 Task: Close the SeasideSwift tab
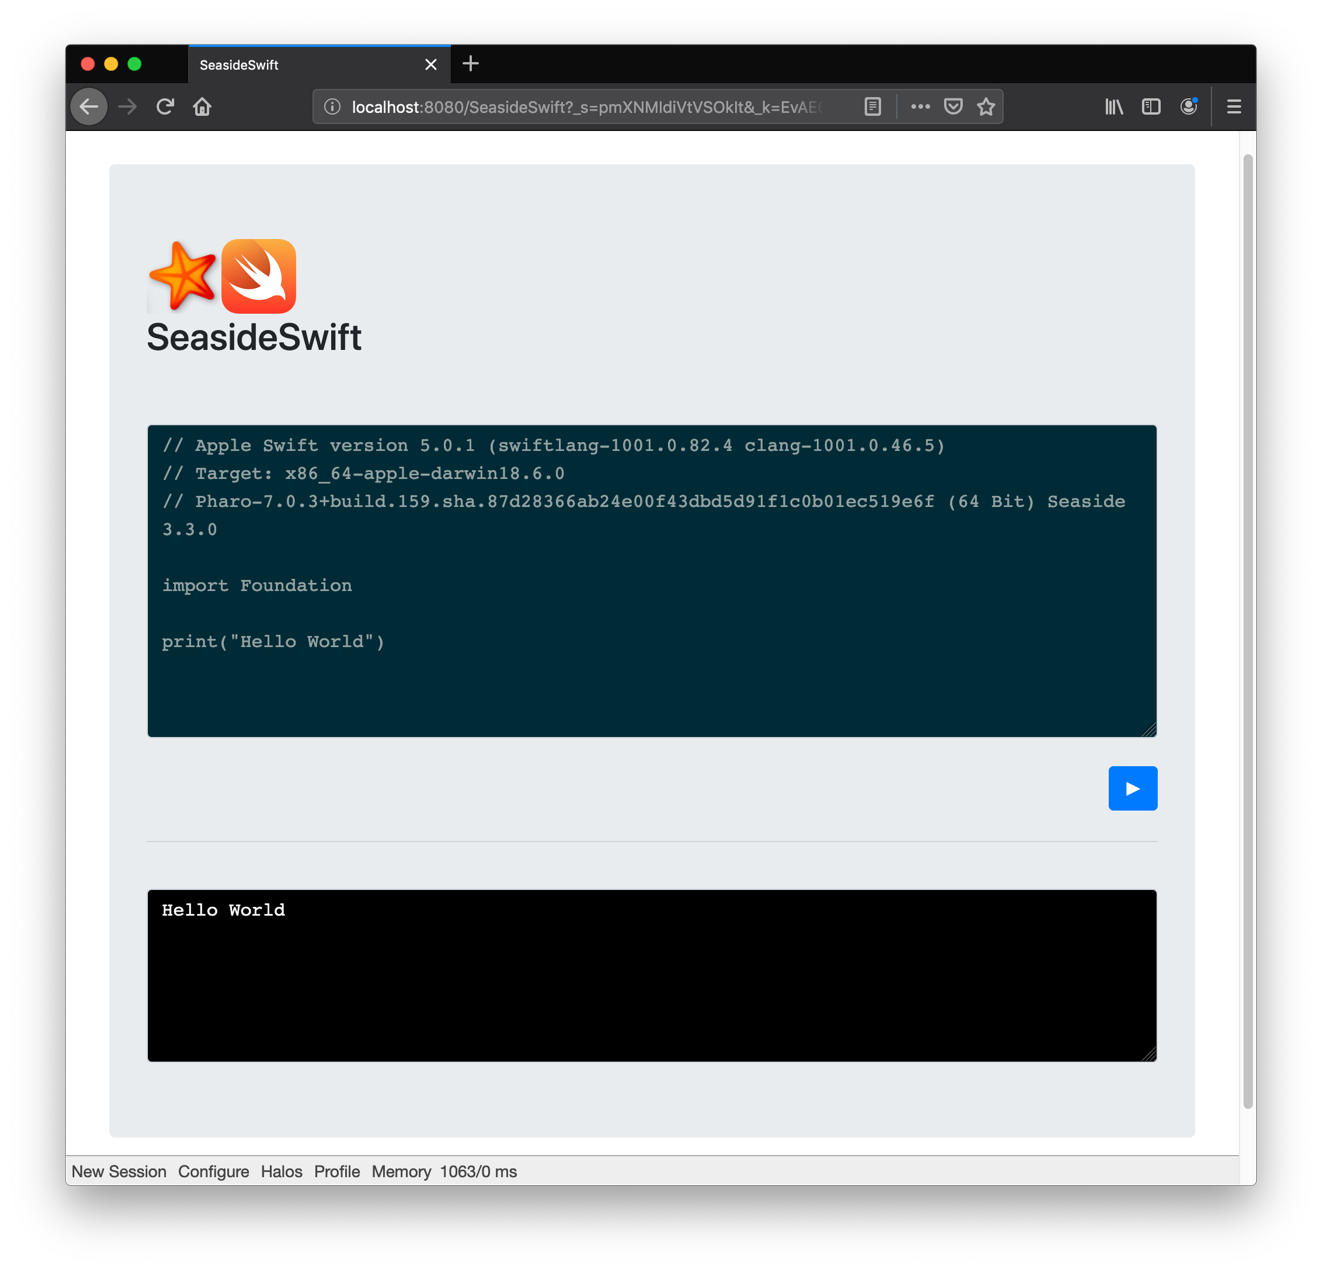tap(431, 64)
